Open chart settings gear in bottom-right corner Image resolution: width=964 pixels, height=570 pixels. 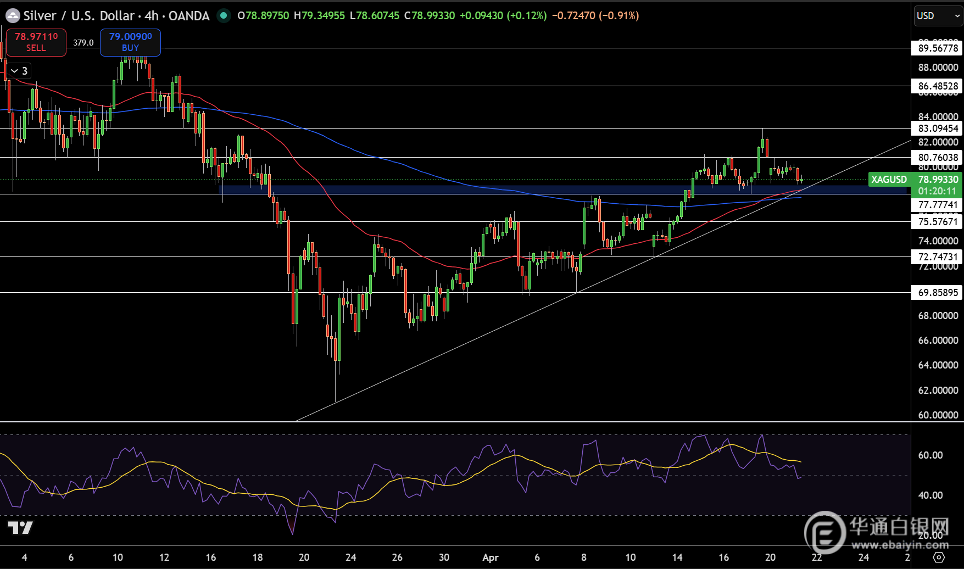tap(937, 559)
